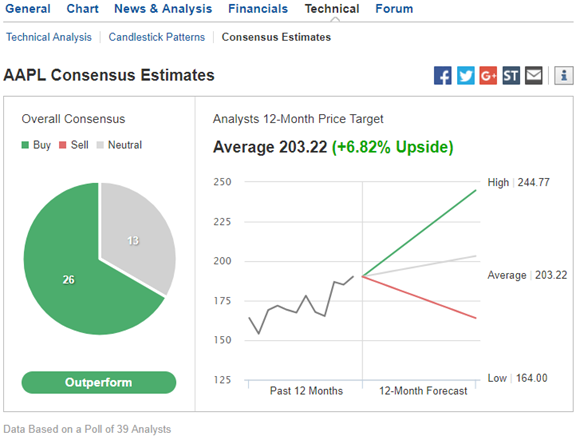Click Analysts 12-Month Price Target heading

pyautogui.click(x=298, y=119)
